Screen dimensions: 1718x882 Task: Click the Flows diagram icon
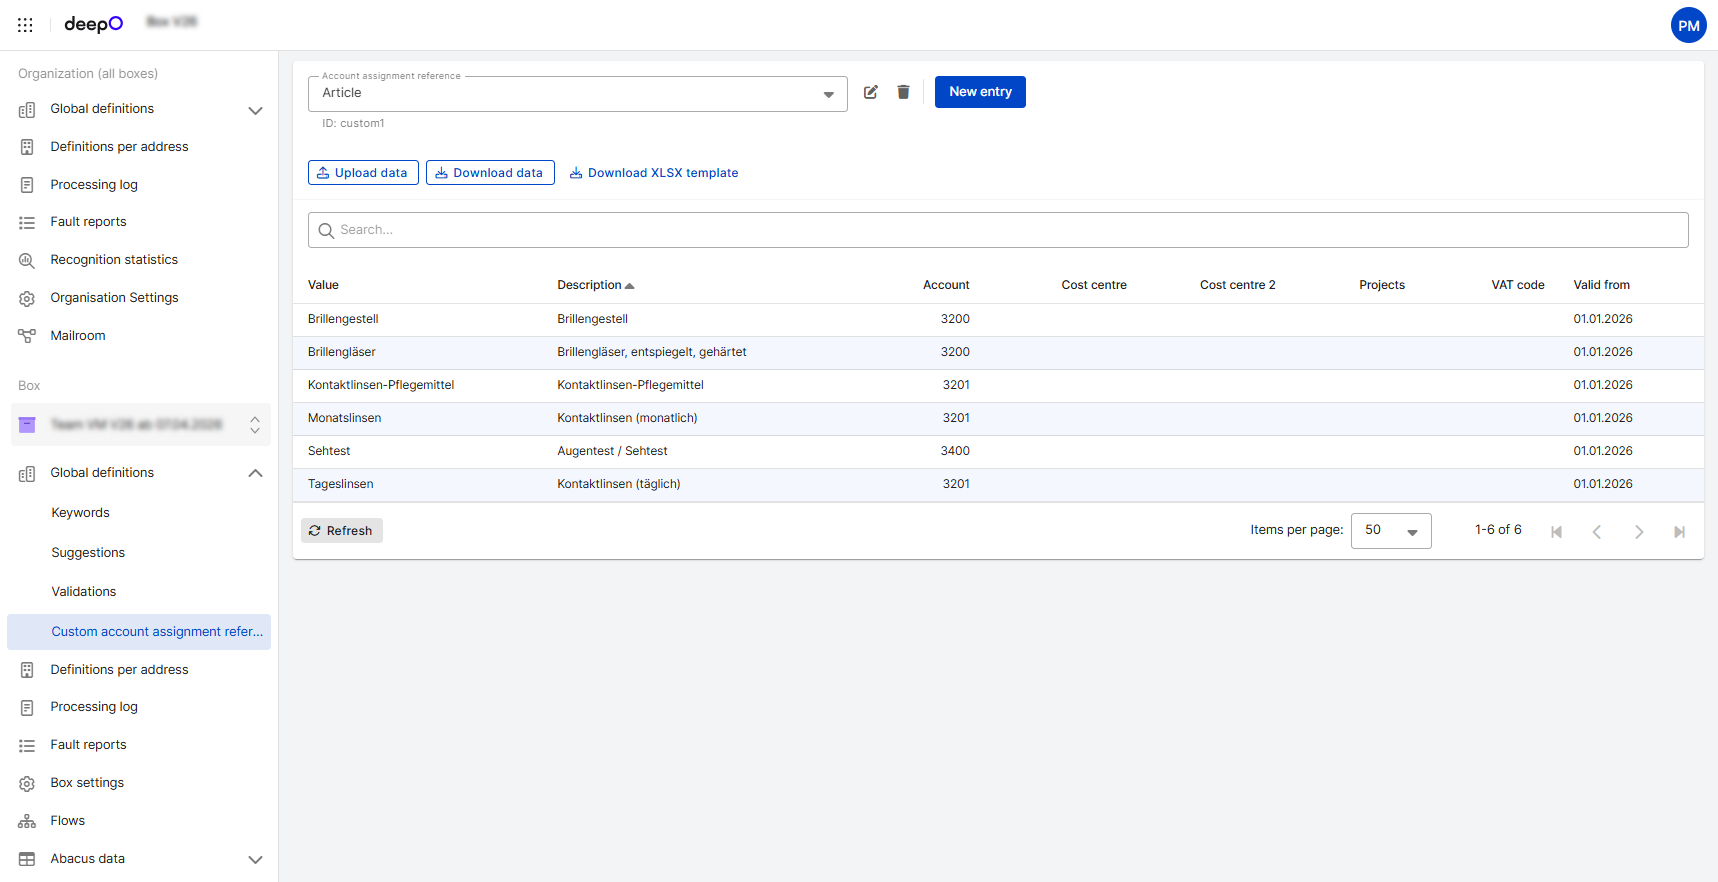(x=27, y=821)
